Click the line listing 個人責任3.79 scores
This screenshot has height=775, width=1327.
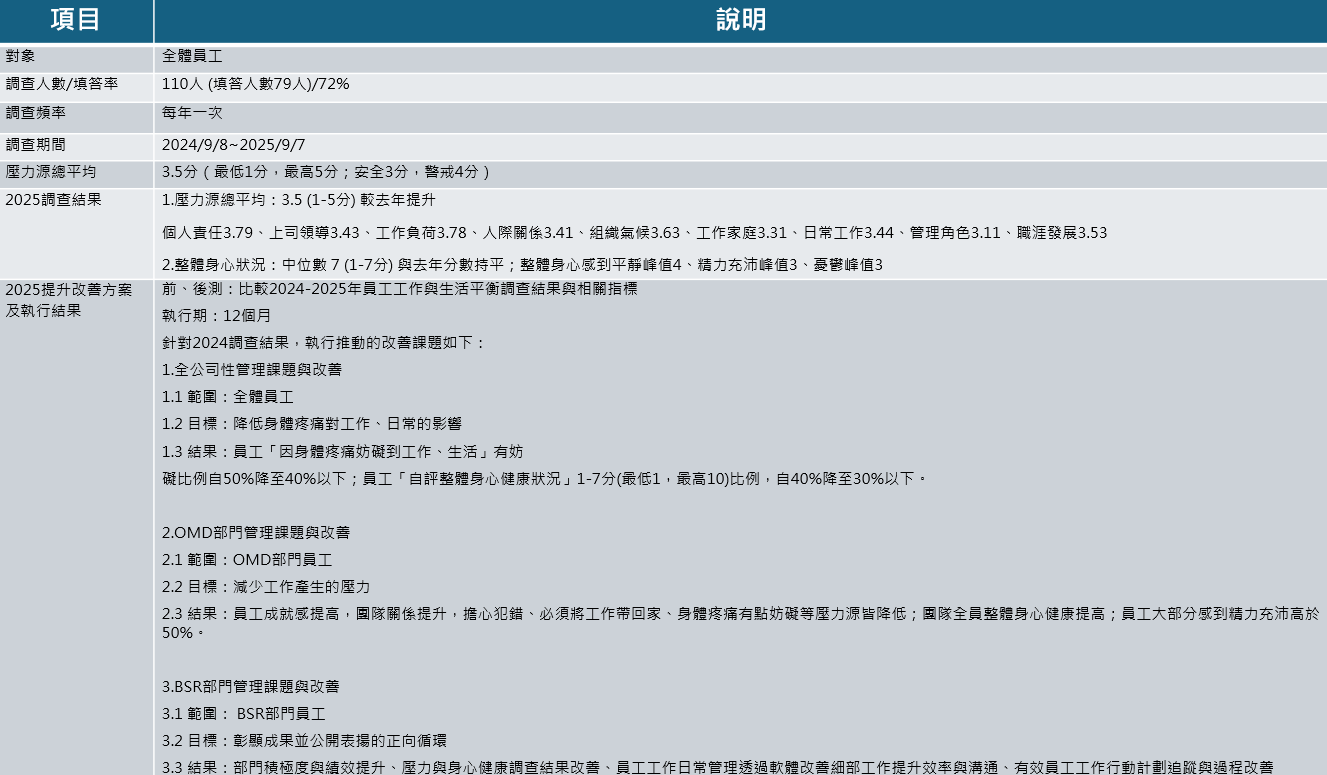[x=634, y=233]
